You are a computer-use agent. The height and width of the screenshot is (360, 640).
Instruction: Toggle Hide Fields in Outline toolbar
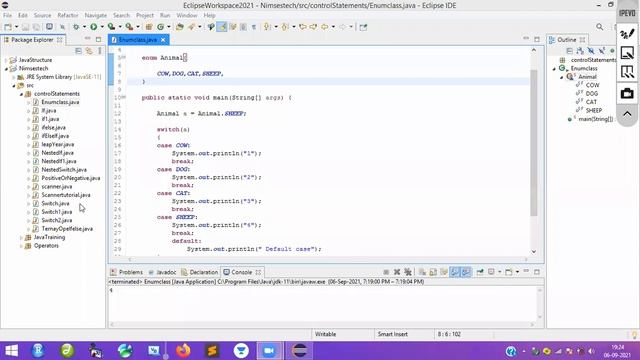pyautogui.click(x=591, y=51)
